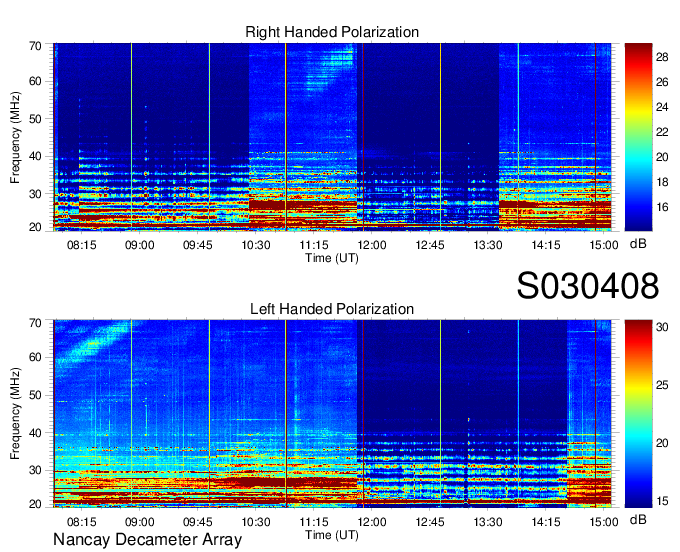The height and width of the screenshot is (552, 680).
Task: Click the 13:30 tick under right-handed plot
Action: click(x=488, y=245)
